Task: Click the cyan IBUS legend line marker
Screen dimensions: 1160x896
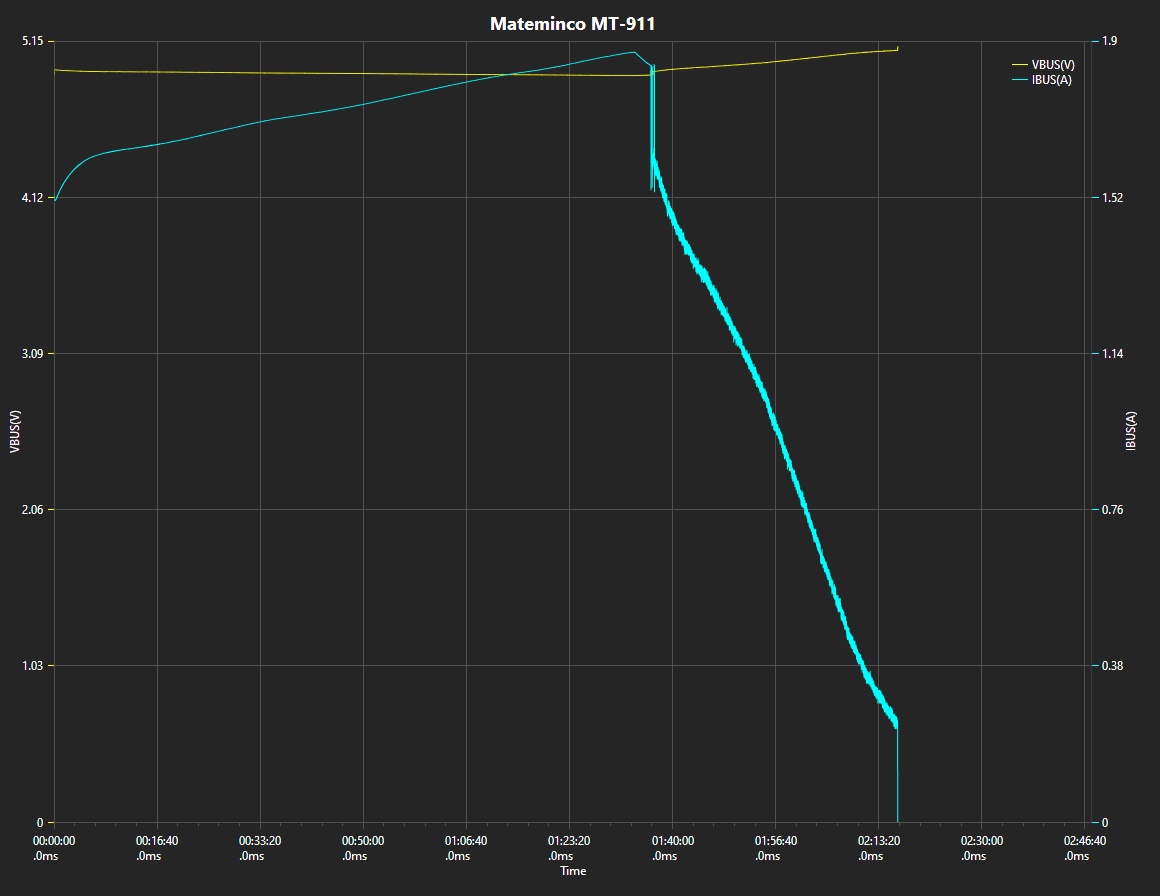Action: click(1019, 80)
